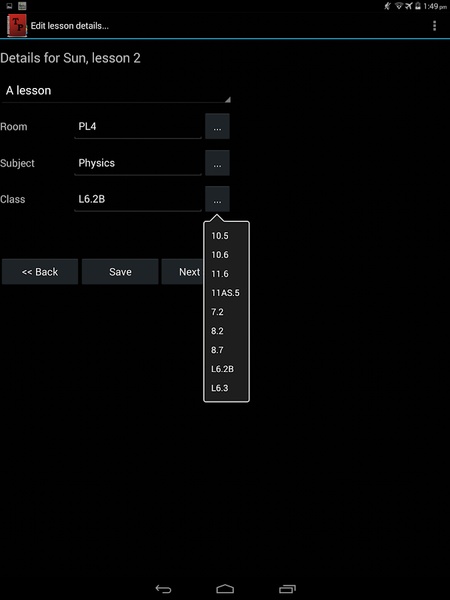Tap the muted sound status icon

coord(388,6)
